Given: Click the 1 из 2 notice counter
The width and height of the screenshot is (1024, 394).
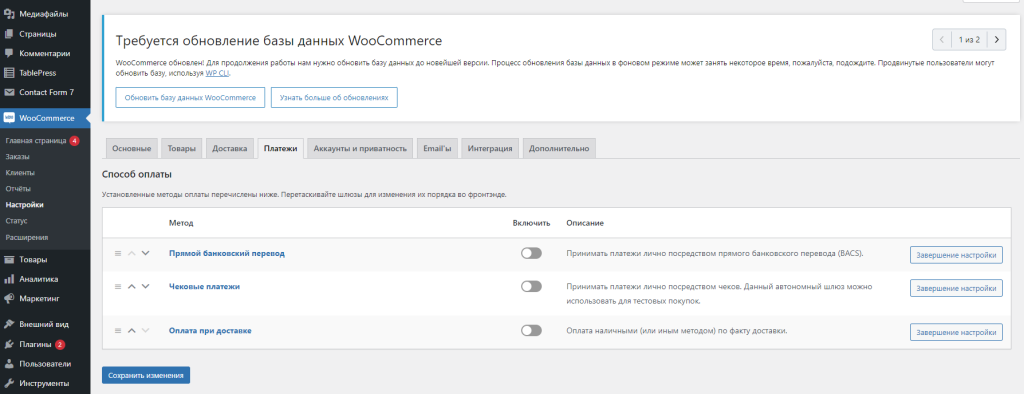Looking at the screenshot, I should click(x=969, y=40).
